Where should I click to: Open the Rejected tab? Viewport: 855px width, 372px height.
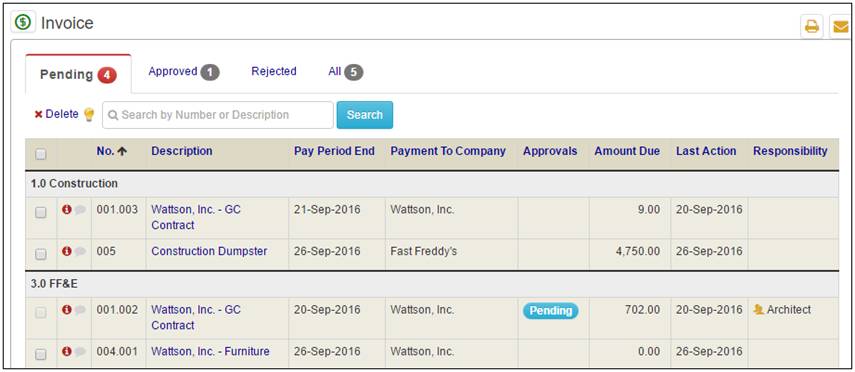pos(274,71)
